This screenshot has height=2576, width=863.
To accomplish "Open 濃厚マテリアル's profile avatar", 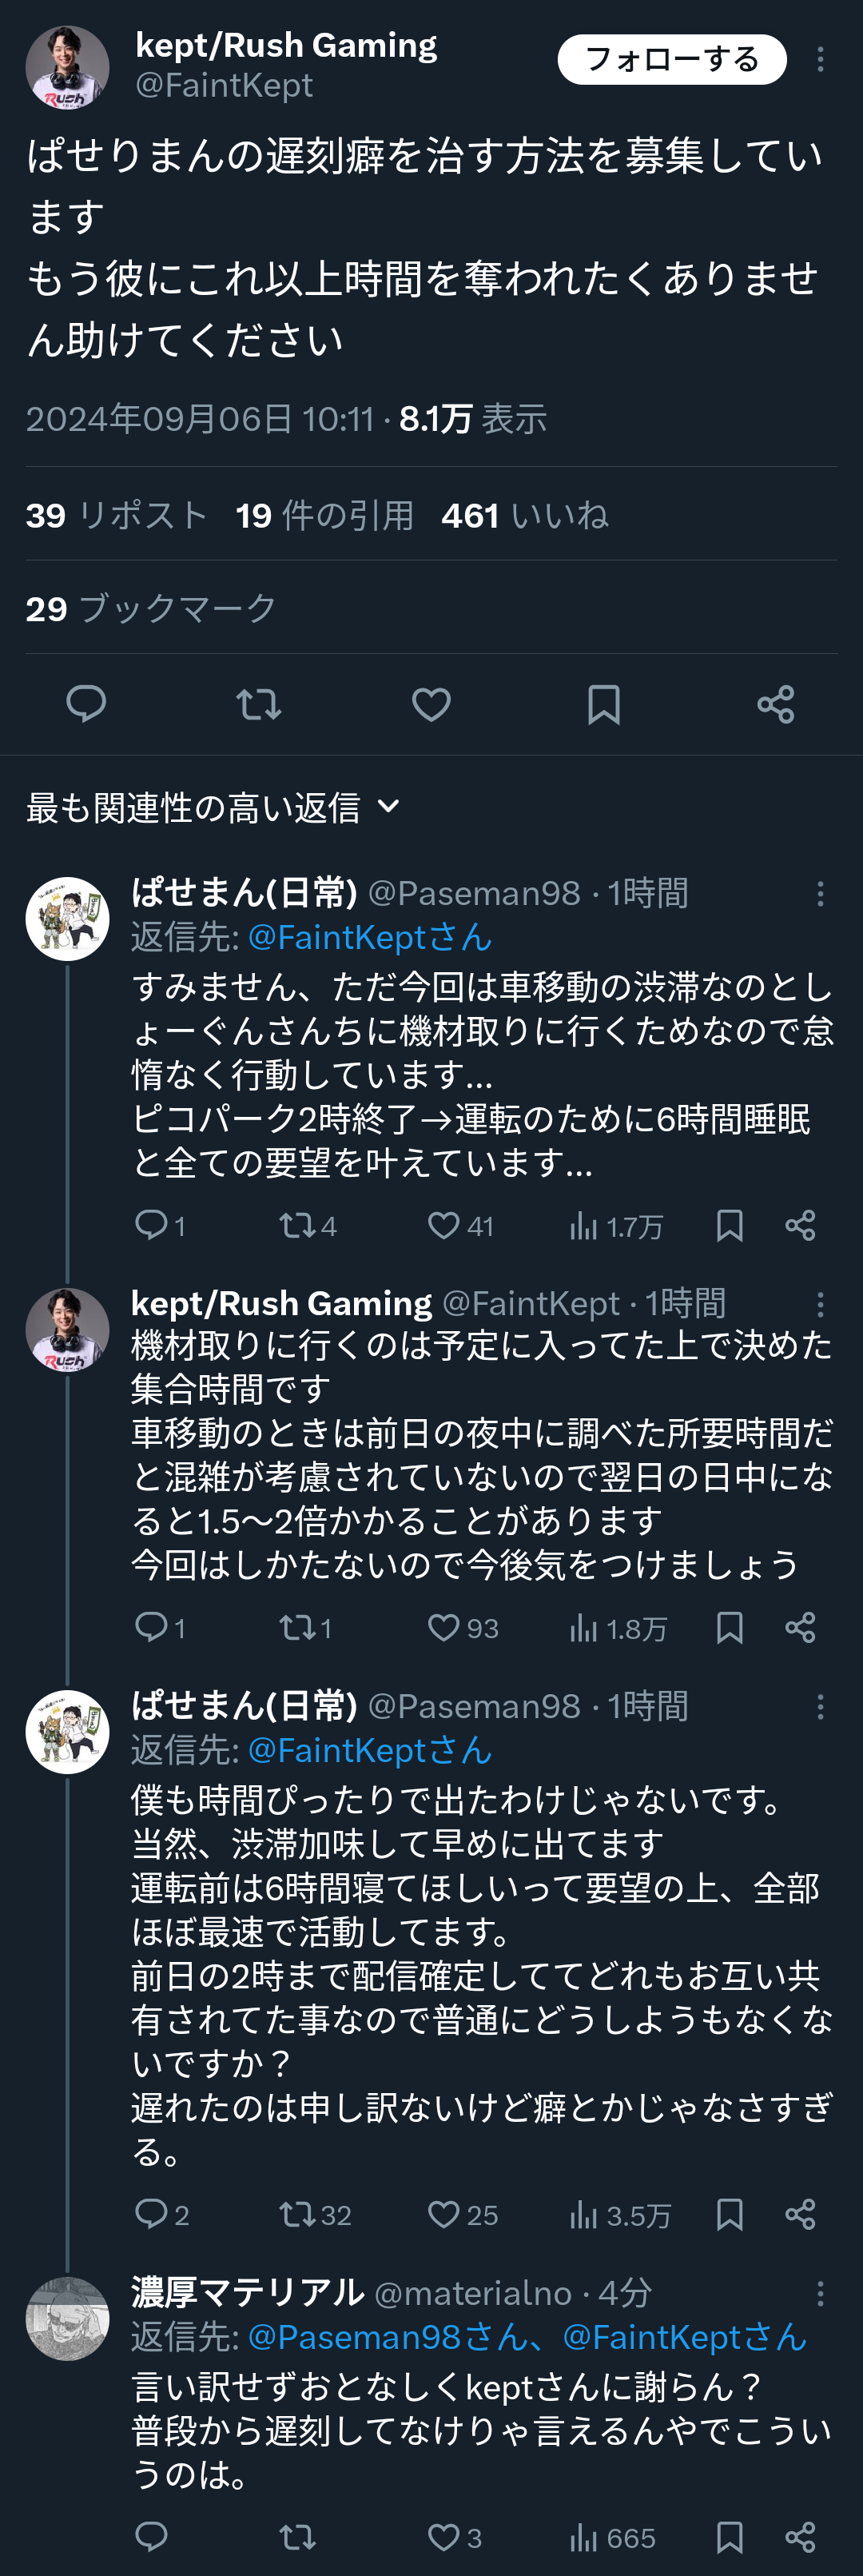I will point(67,2319).
